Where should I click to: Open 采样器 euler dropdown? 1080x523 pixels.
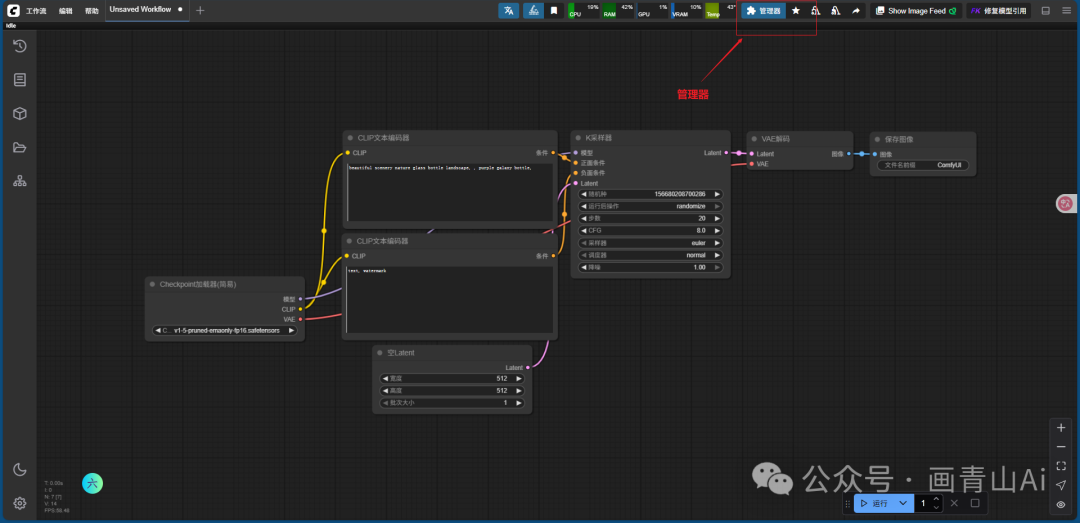pyautogui.click(x=652, y=243)
